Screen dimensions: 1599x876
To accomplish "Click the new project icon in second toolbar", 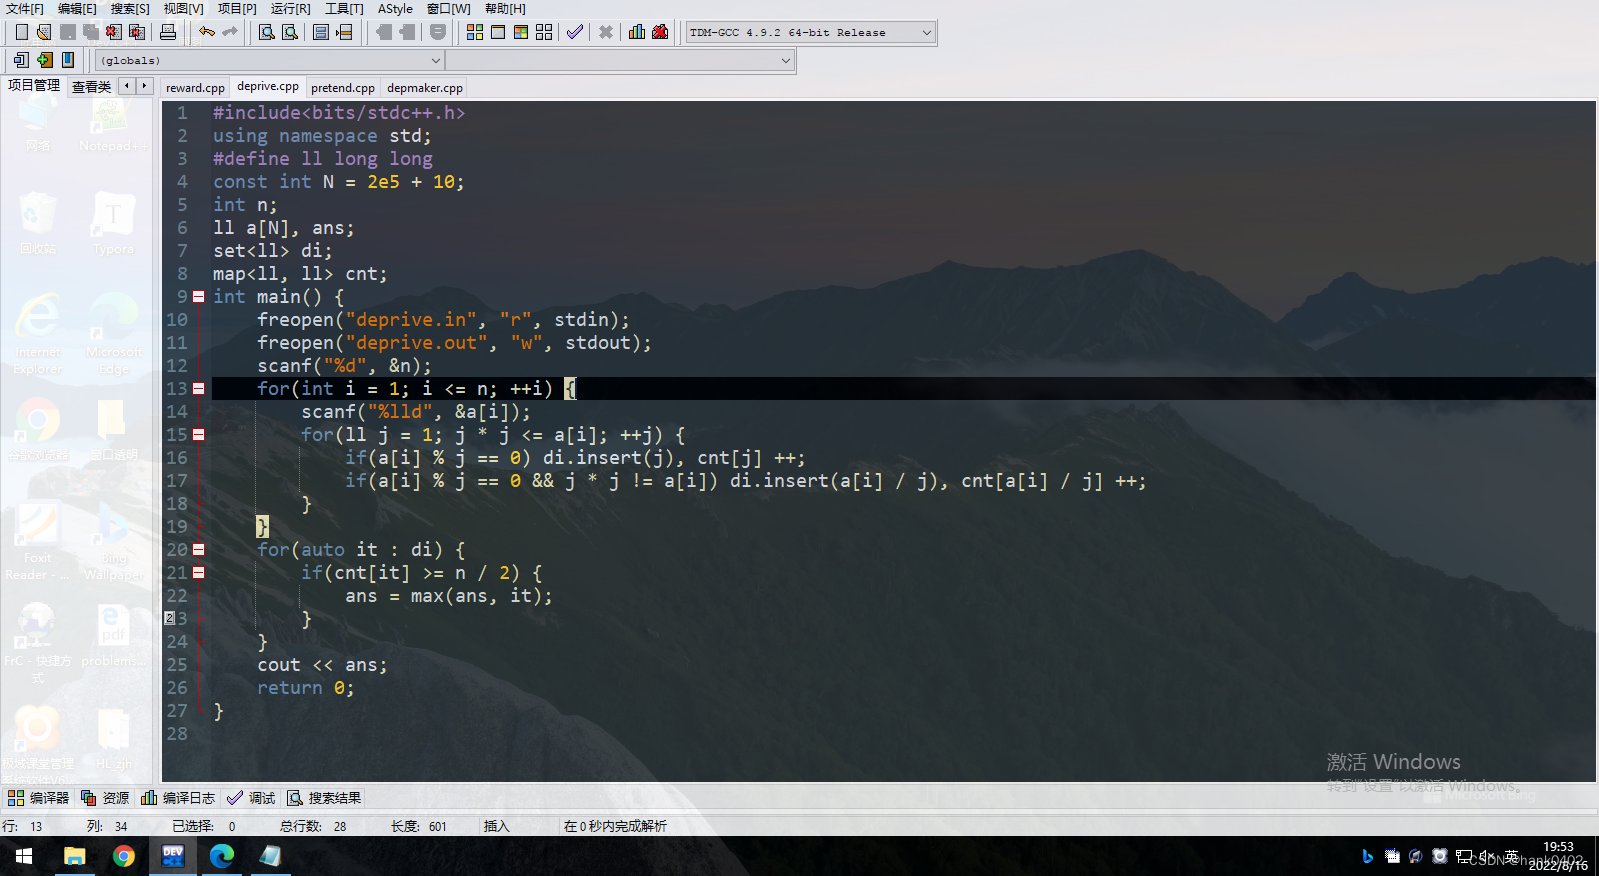I will [x=21, y=60].
